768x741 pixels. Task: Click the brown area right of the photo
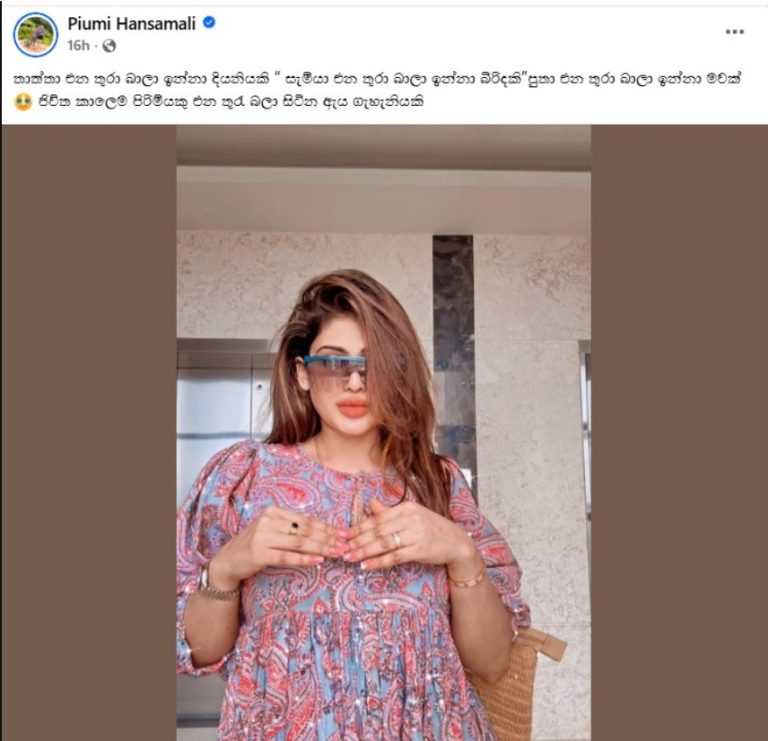679,432
